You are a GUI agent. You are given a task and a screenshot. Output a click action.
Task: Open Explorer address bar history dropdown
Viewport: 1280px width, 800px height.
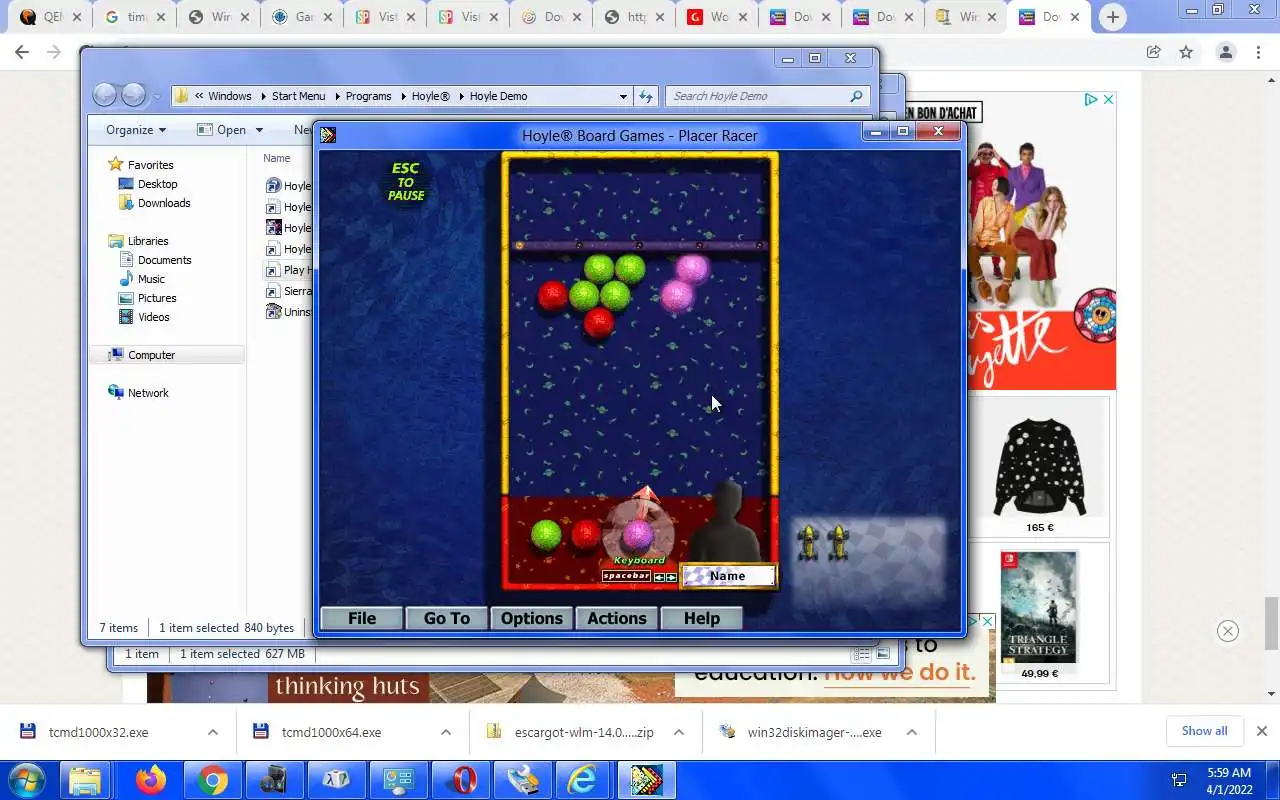coord(623,96)
